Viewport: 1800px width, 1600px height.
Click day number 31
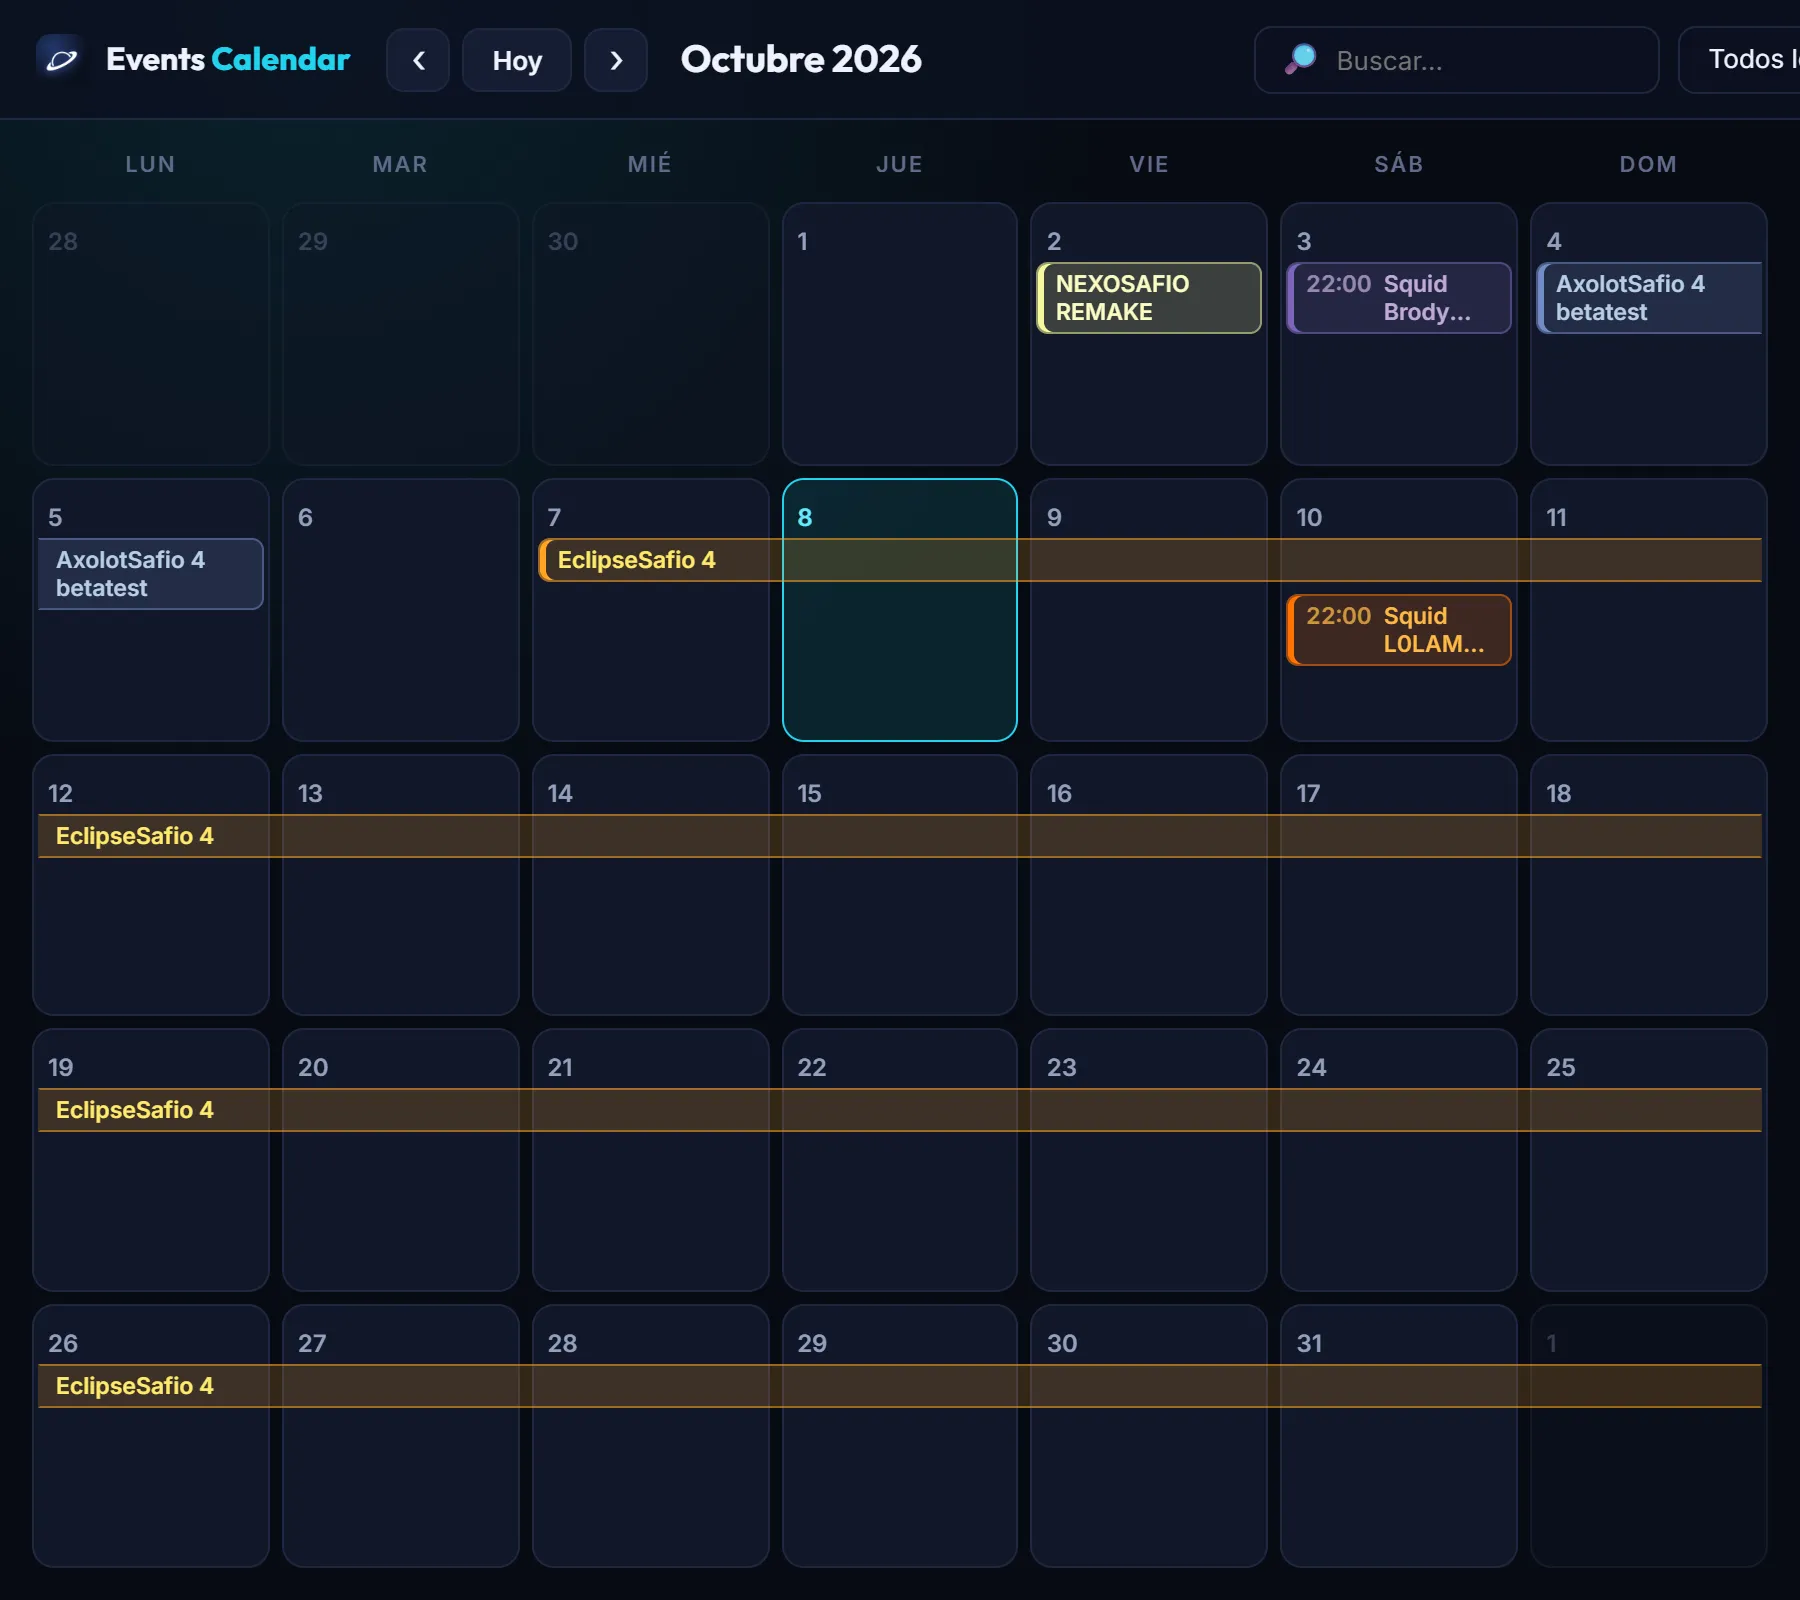(1309, 1343)
